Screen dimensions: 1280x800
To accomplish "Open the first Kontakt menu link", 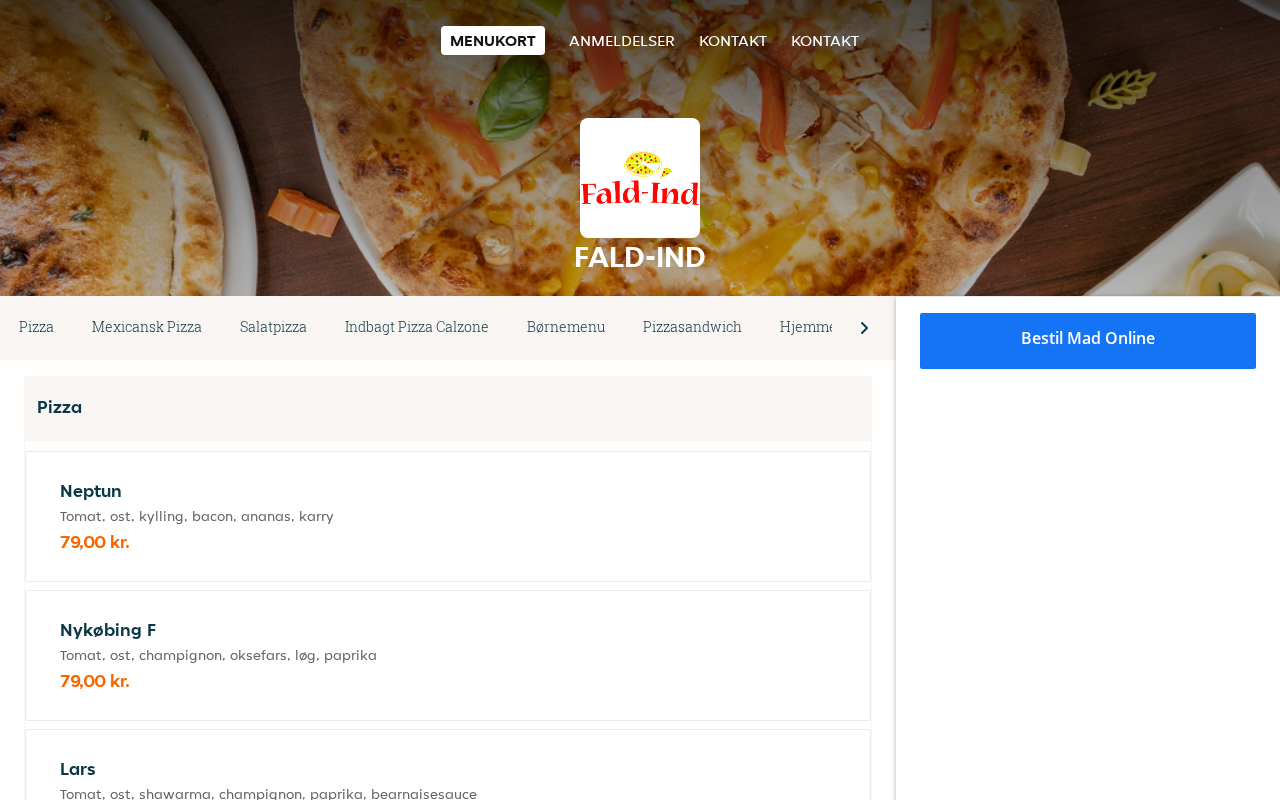I will click(x=733, y=41).
